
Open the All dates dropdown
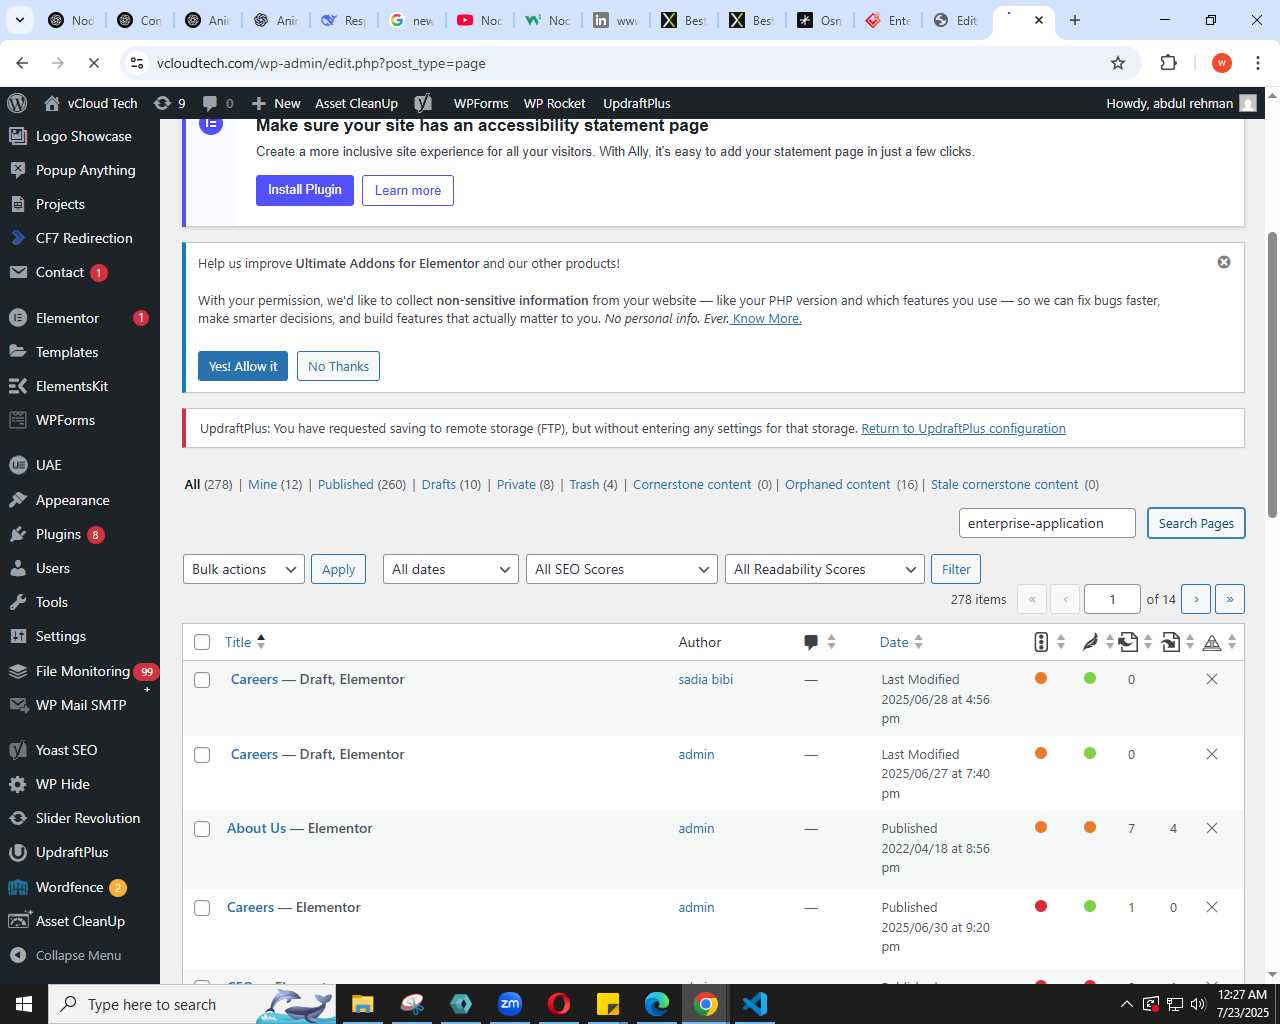coord(451,569)
